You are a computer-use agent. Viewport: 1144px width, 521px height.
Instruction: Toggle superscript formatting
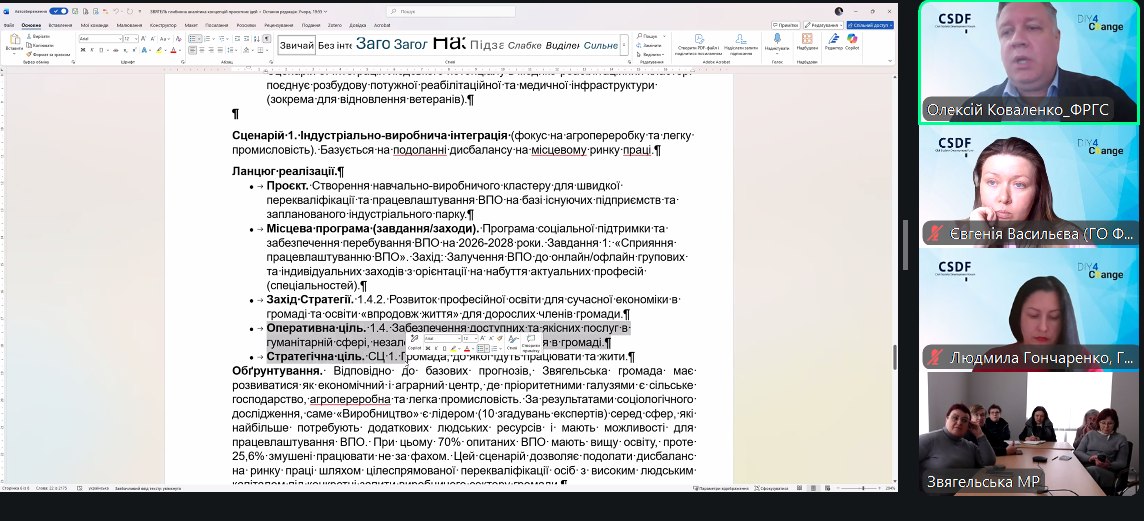coord(134,50)
